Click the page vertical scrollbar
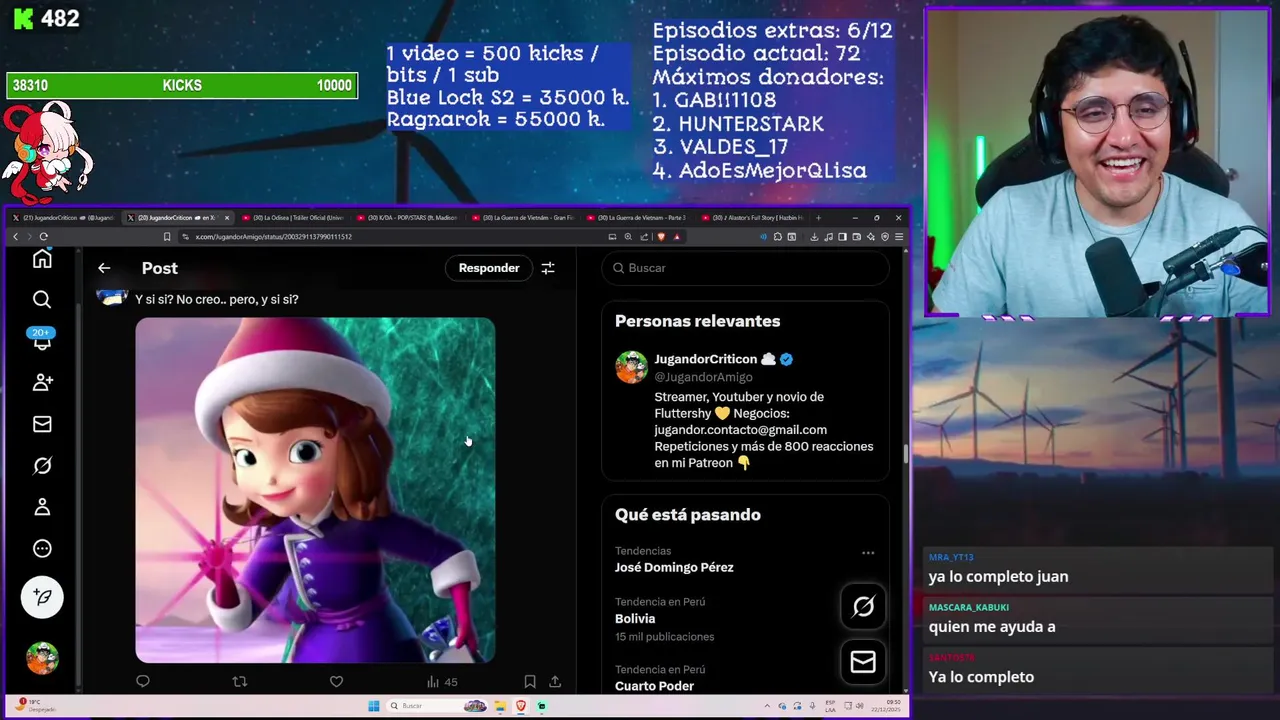This screenshot has width=1280, height=720. point(906,455)
